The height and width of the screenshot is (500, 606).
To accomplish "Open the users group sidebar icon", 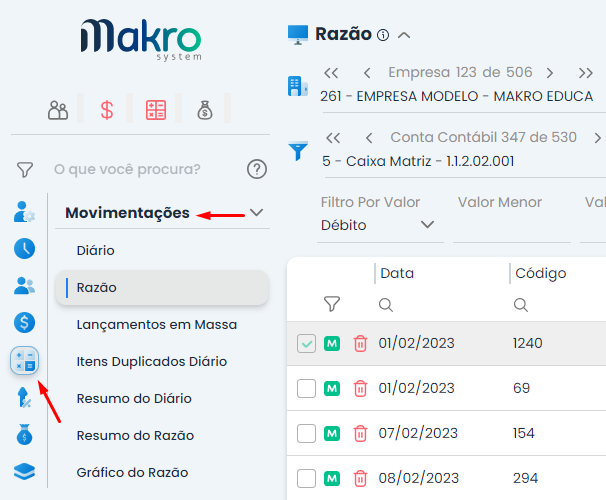I will pyautogui.click(x=24, y=286).
